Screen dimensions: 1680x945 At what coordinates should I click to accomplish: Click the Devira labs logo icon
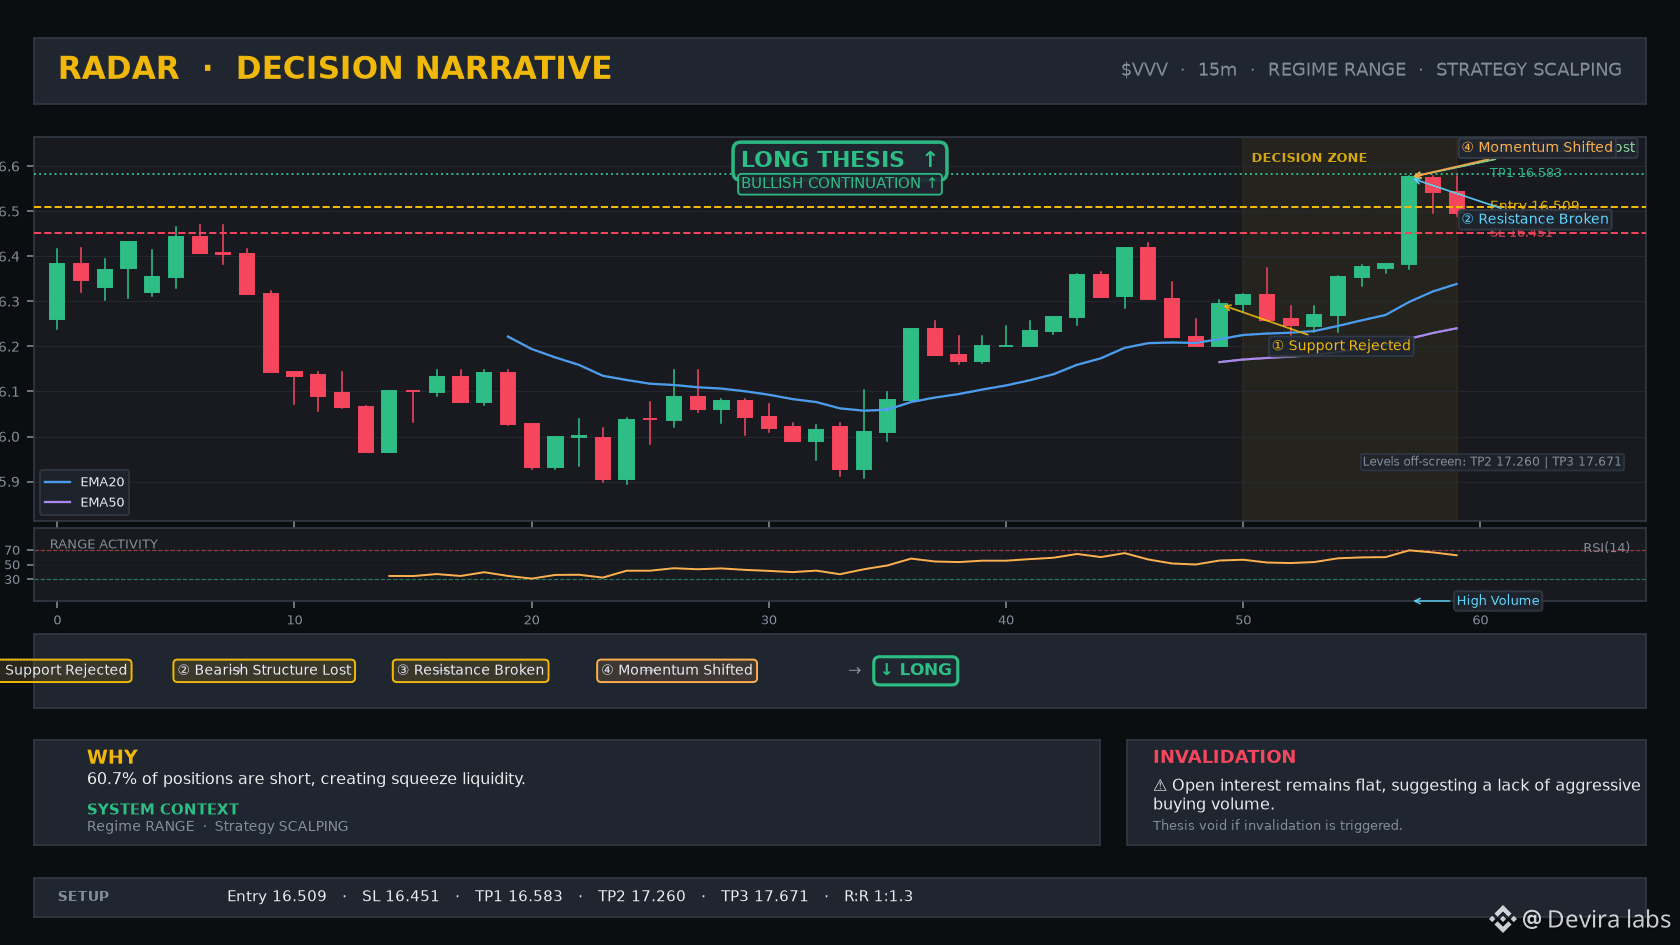[x=1502, y=919]
